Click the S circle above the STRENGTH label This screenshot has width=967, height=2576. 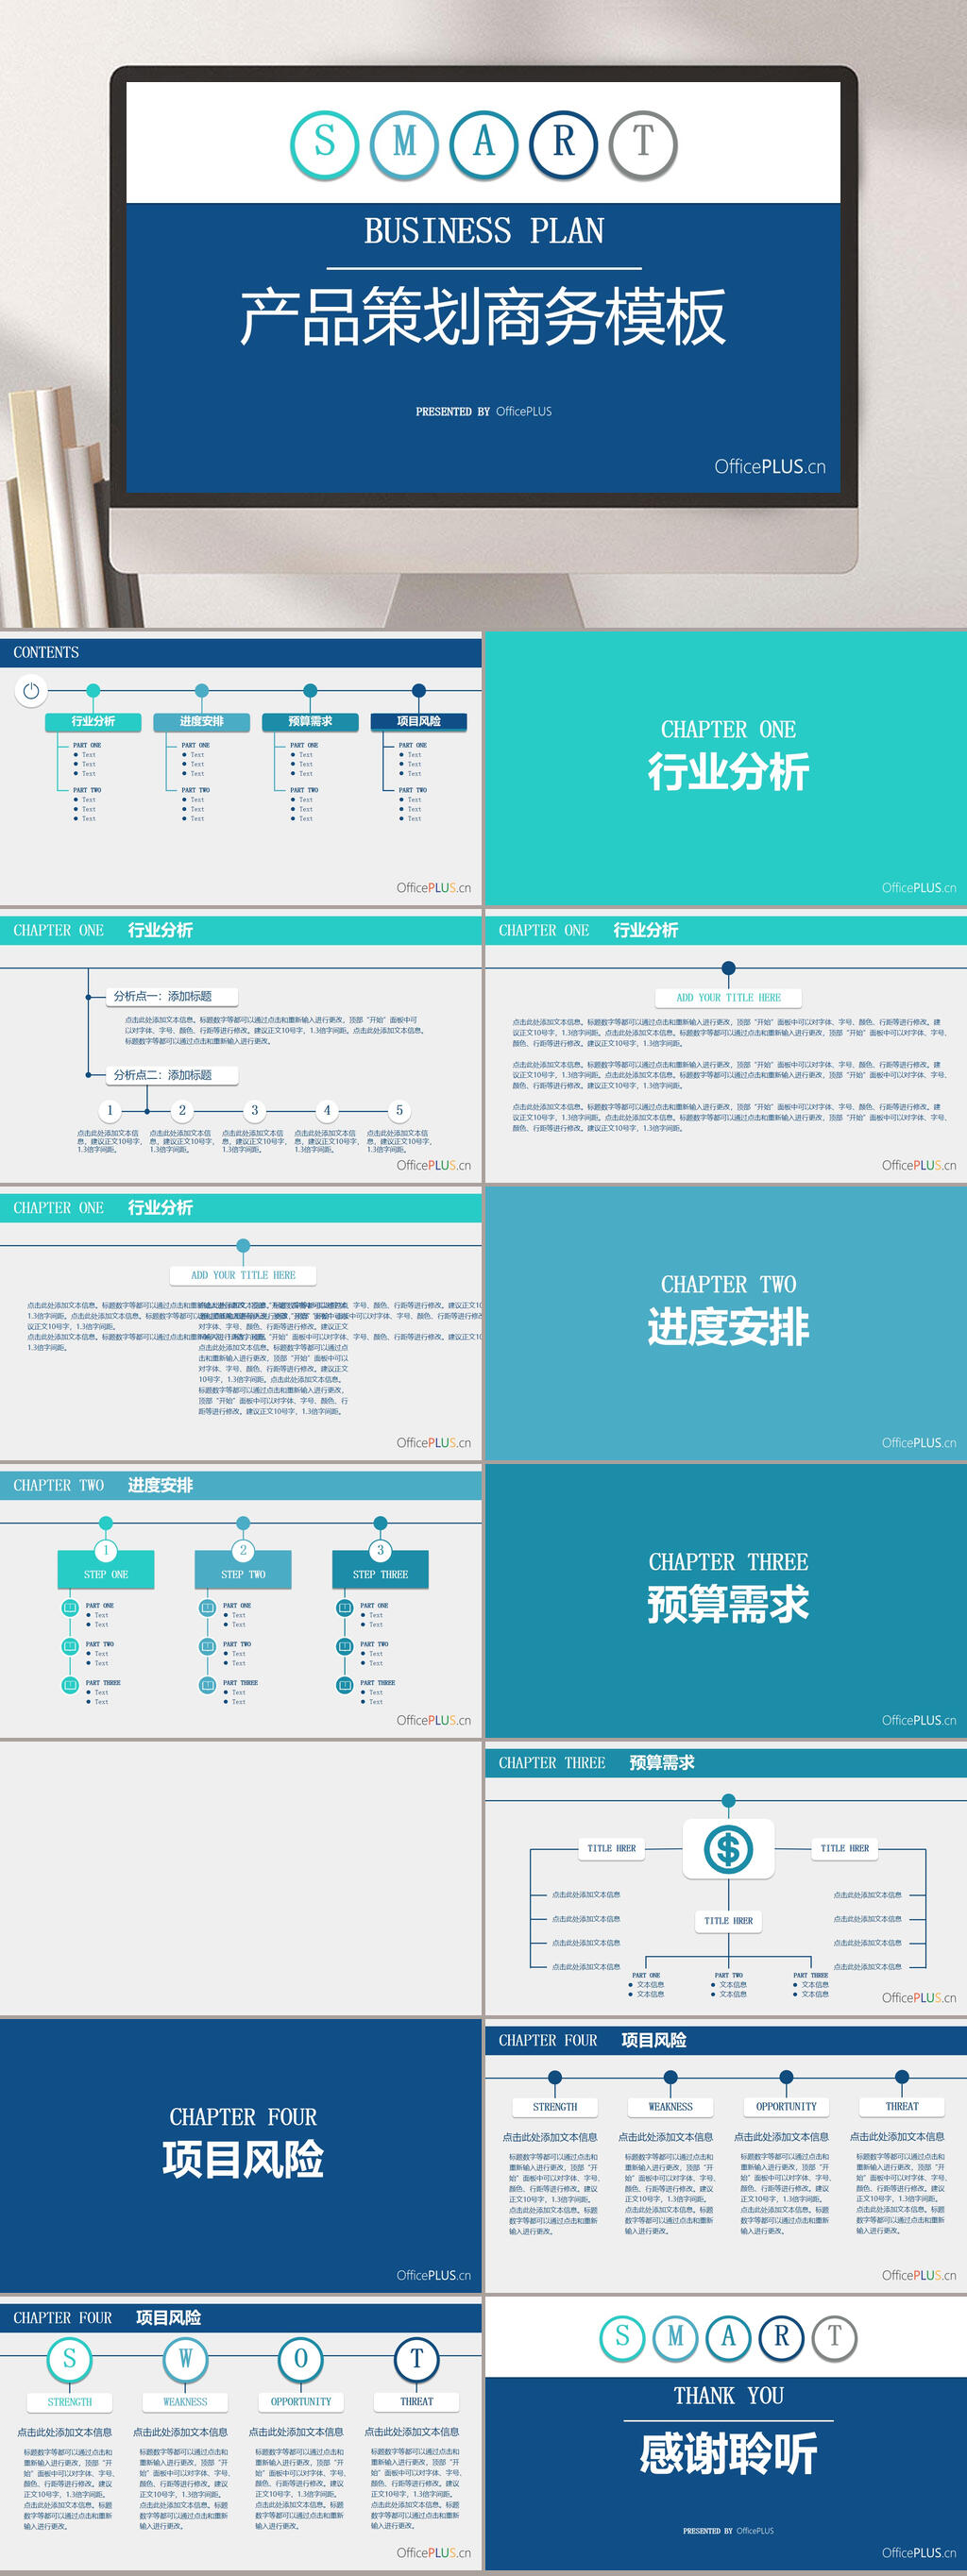70,2359
